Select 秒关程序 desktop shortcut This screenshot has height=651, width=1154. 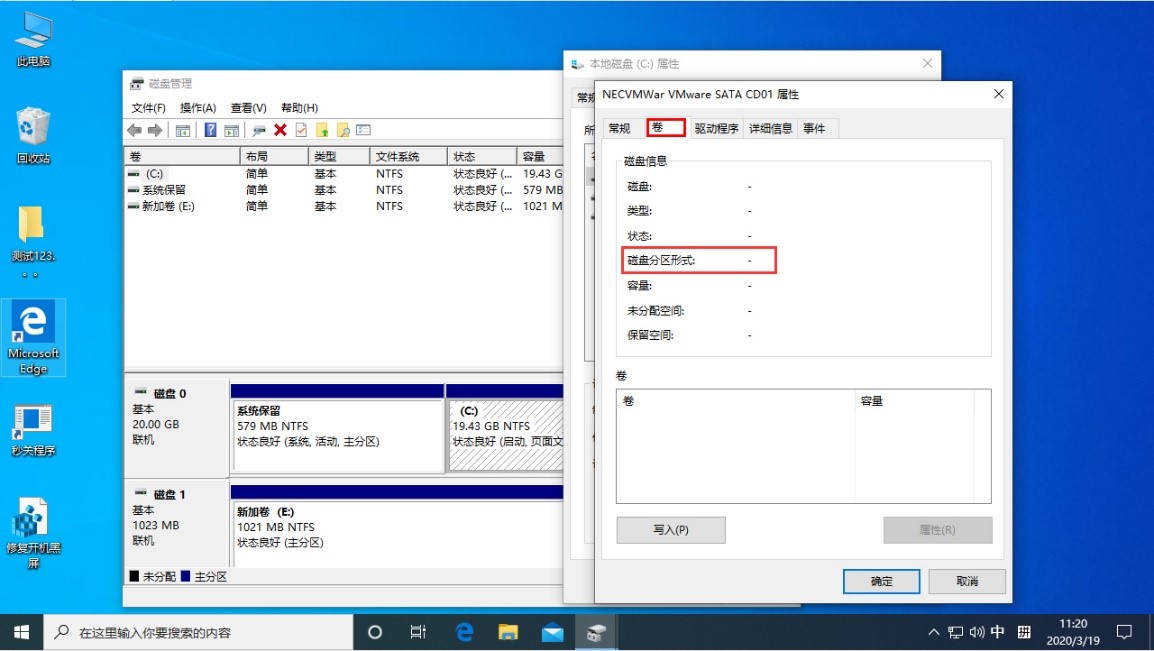(x=33, y=430)
